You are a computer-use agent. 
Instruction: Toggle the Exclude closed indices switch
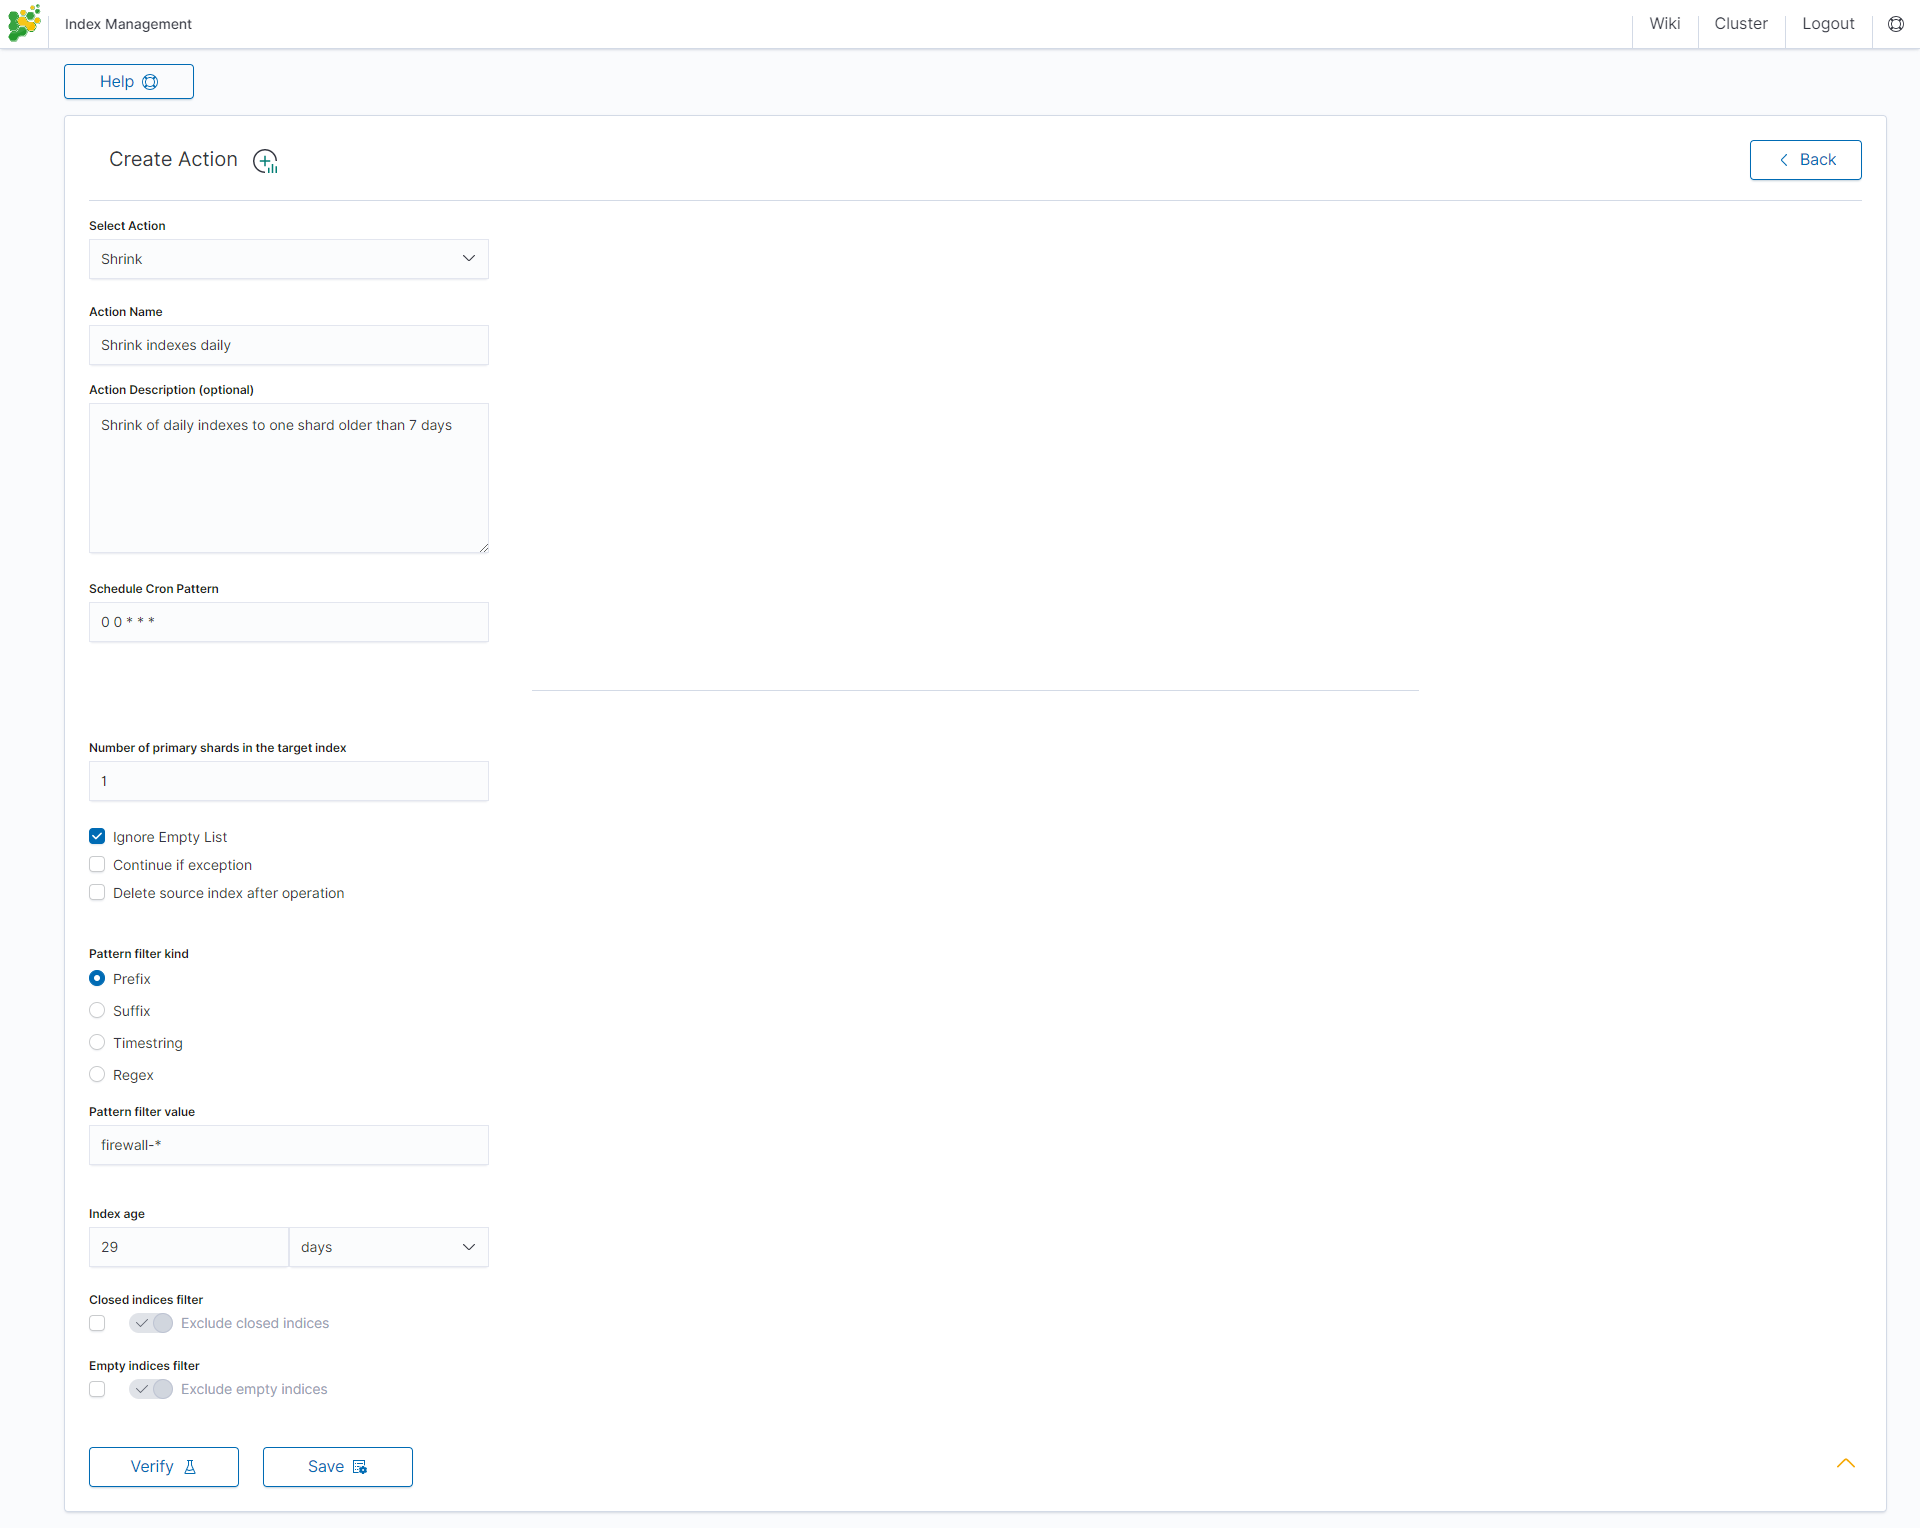pyautogui.click(x=151, y=1323)
